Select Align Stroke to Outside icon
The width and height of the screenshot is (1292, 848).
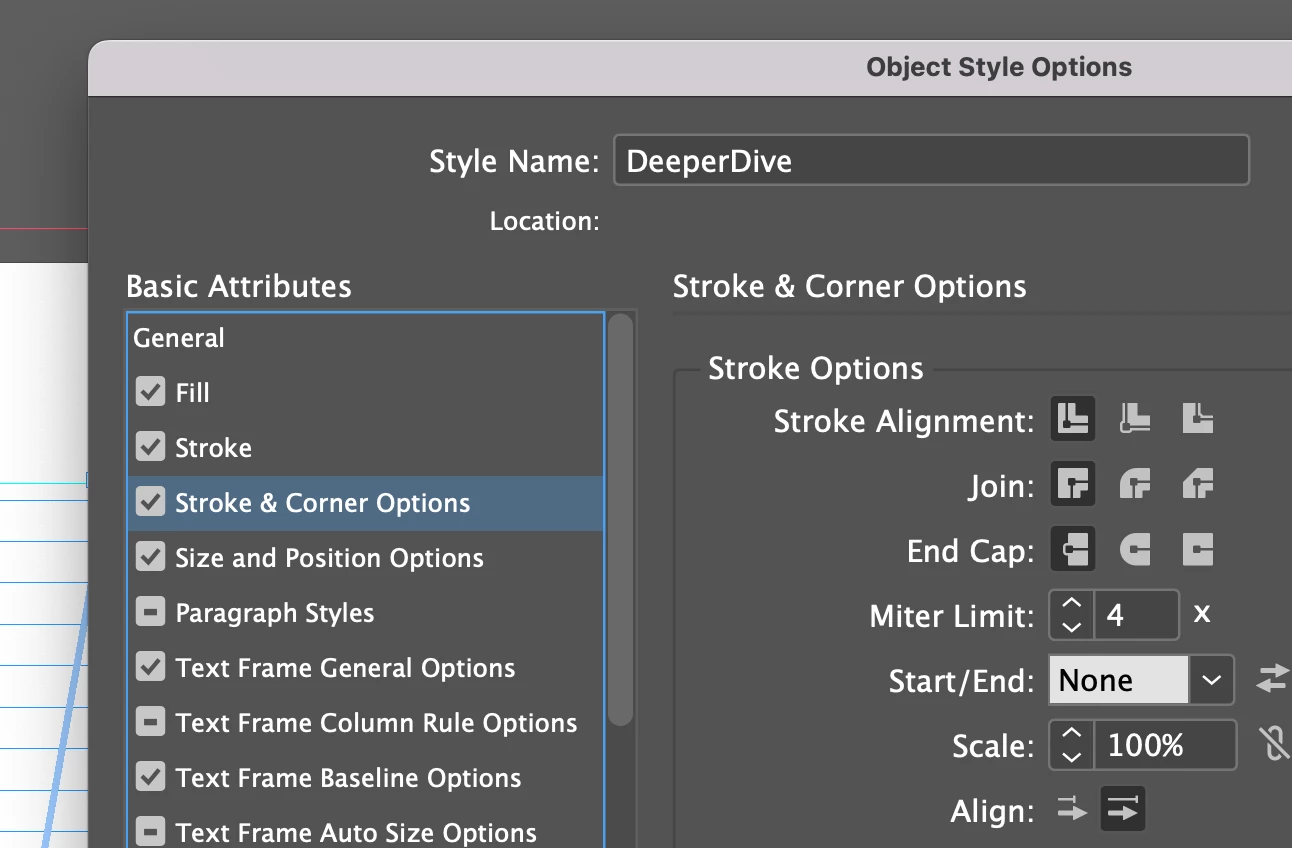(x=1197, y=419)
